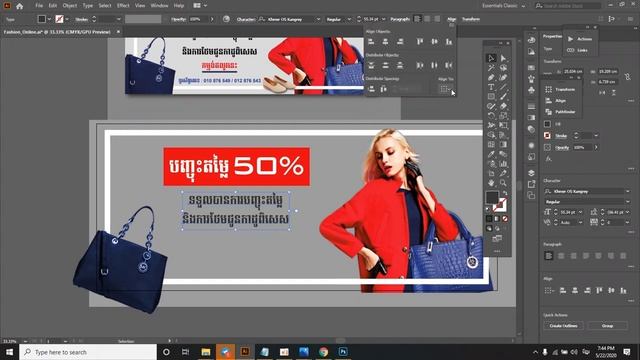Viewport: 640px width, 360px height.
Task: Open Regular font style dropdown in Properties
Action: click(x=627, y=202)
